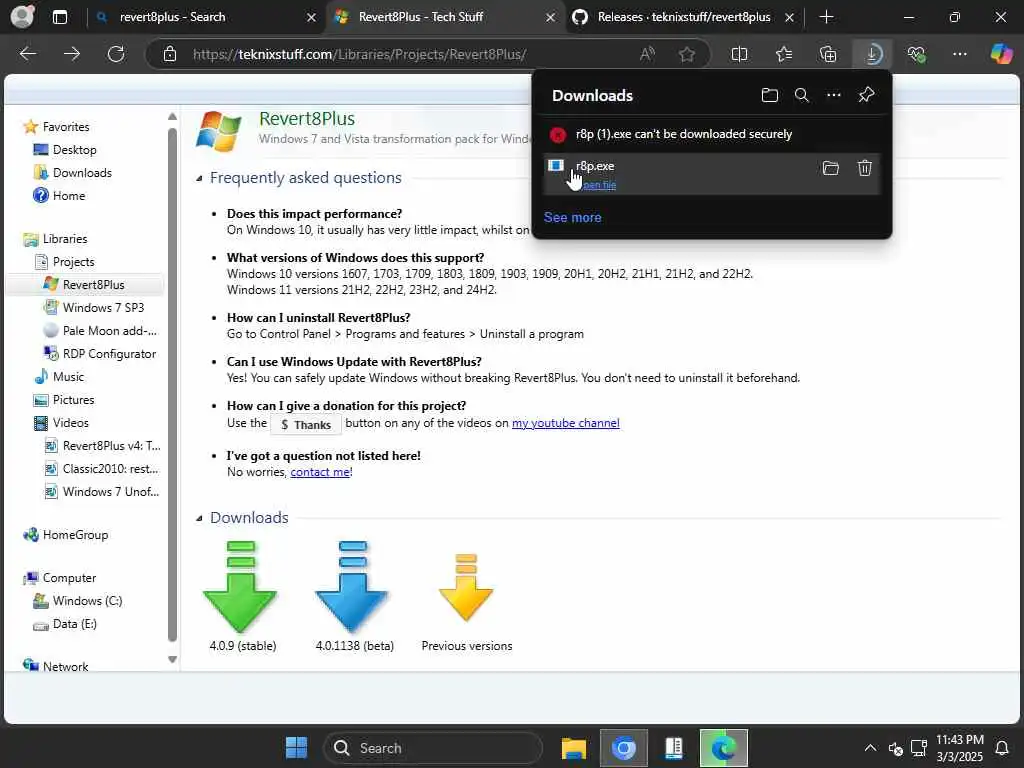Download 4.0.9 (stable) green arrow
This screenshot has width=1024, height=768.
[x=240, y=586]
